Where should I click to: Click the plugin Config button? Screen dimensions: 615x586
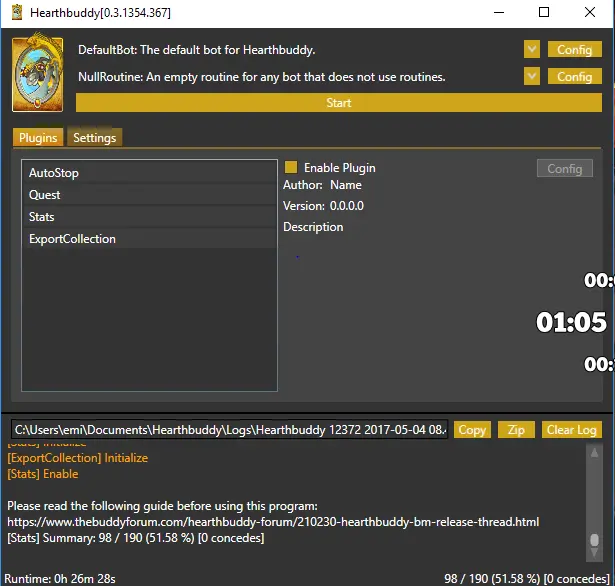(x=564, y=169)
